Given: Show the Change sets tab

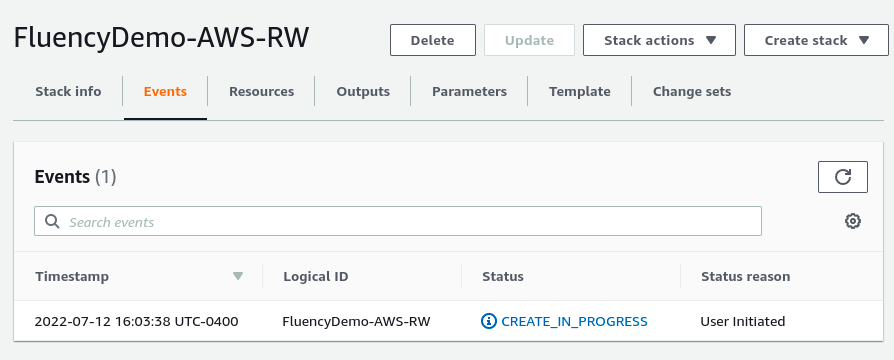Looking at the screenshot, I should pyautogui.click(x=692, y=91).
